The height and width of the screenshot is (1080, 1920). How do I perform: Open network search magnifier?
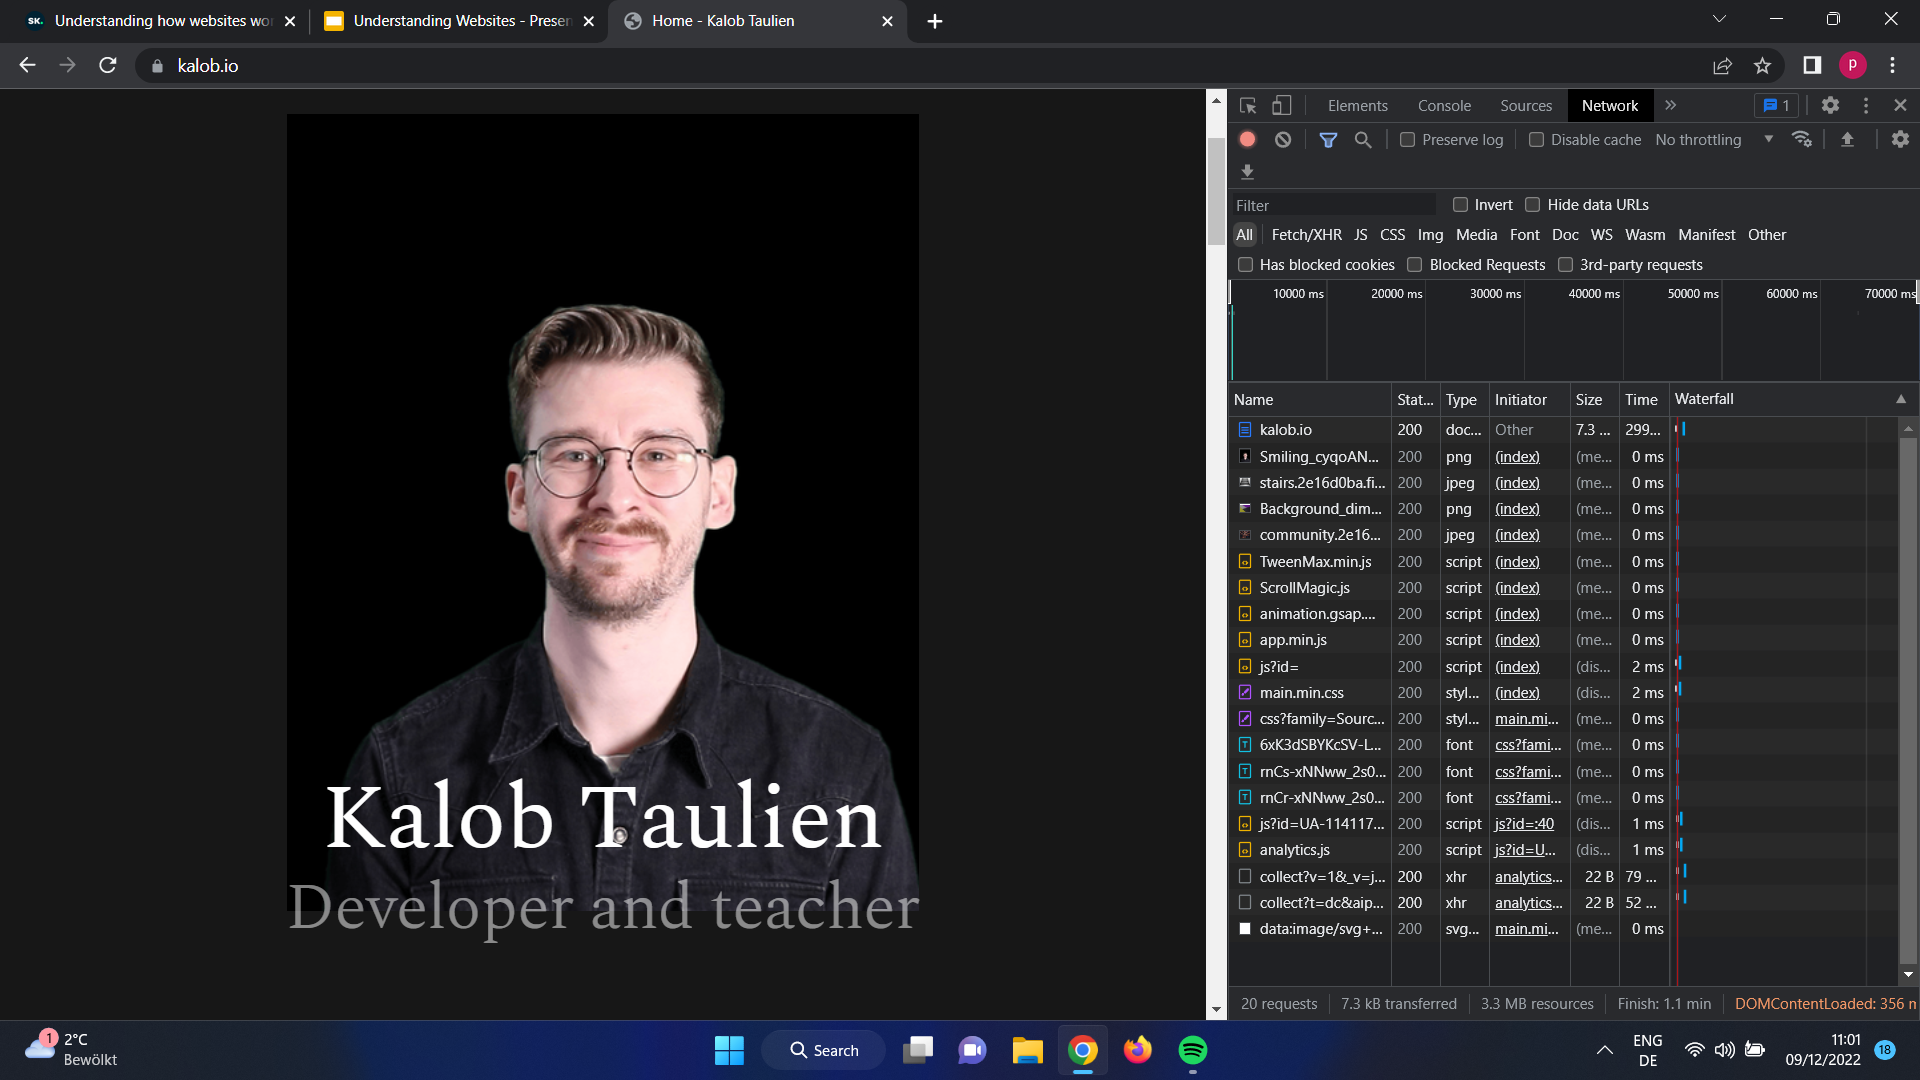pyautogui.click(x=1363, y=140)
